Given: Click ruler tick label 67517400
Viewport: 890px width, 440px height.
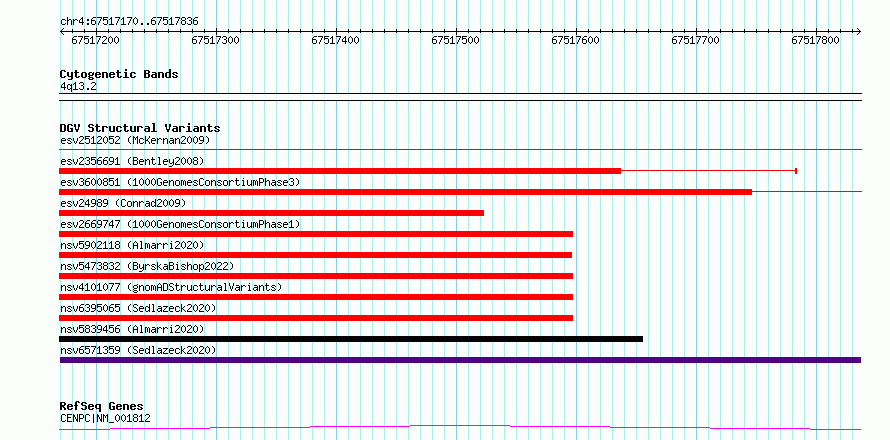Looking at the screenshot, I should click(335, 40).
